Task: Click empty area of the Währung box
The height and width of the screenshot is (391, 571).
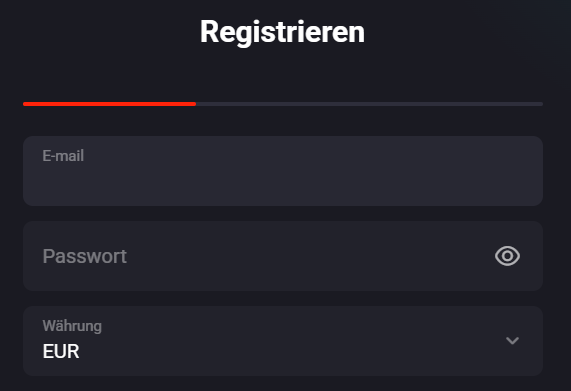Action: click(x=291, y=342)
